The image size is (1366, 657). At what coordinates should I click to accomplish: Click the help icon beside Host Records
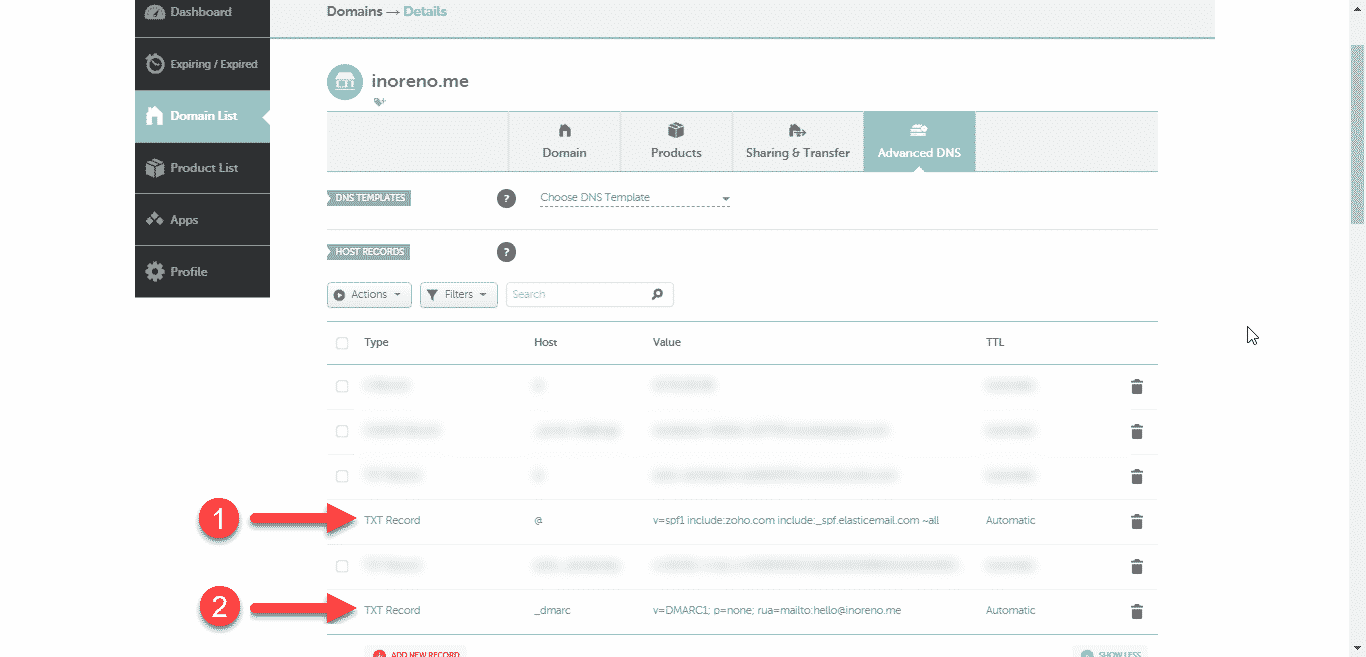506,252
